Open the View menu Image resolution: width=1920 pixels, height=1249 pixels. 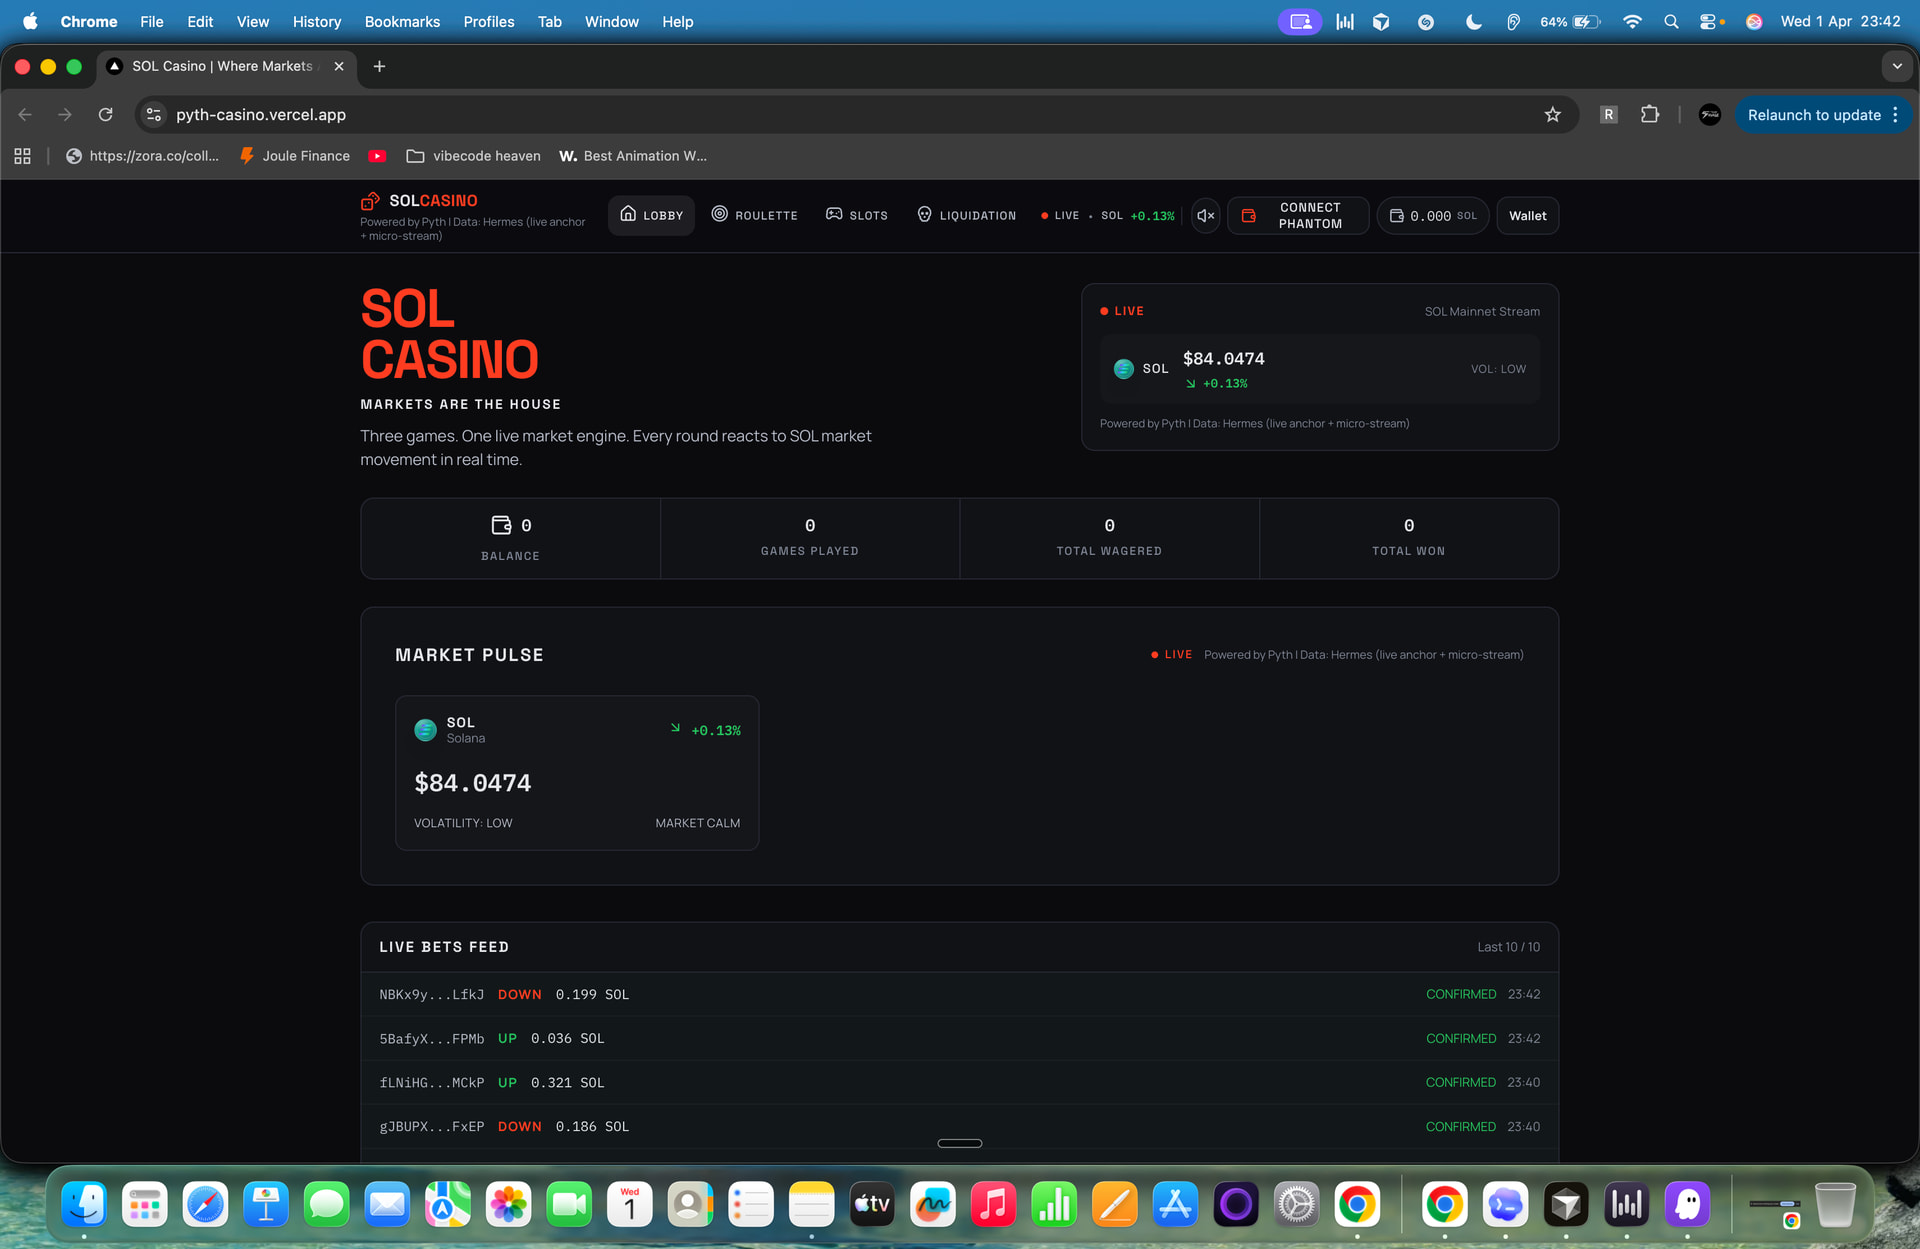click(252, 21)
